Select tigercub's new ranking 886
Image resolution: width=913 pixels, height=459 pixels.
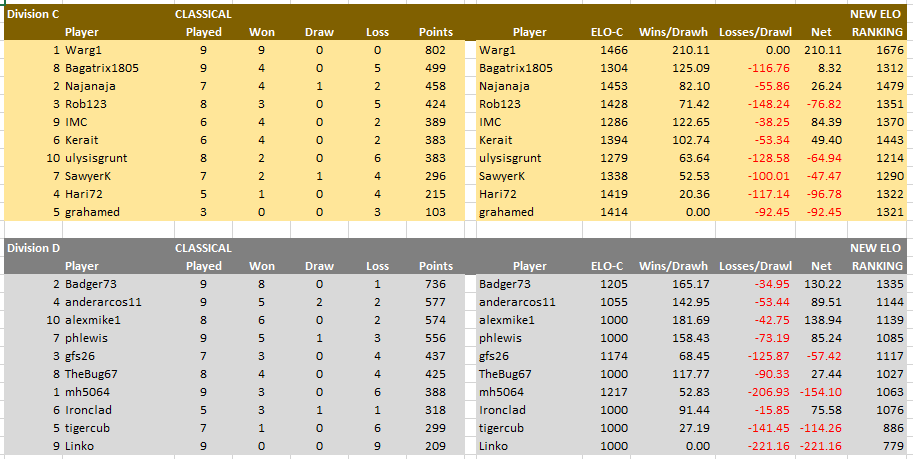[893, 428]
